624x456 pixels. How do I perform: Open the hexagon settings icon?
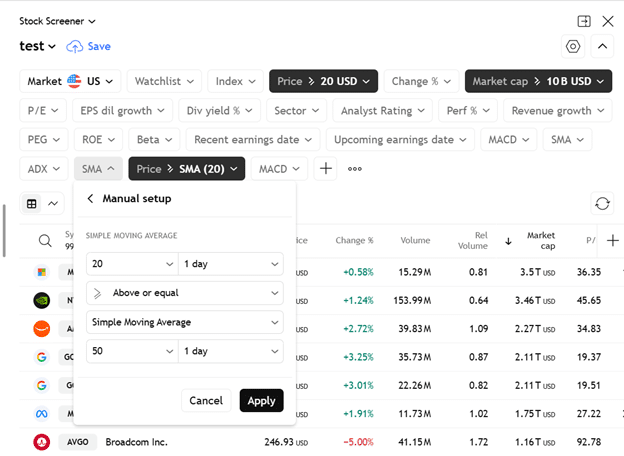click(x=573, y=46)
